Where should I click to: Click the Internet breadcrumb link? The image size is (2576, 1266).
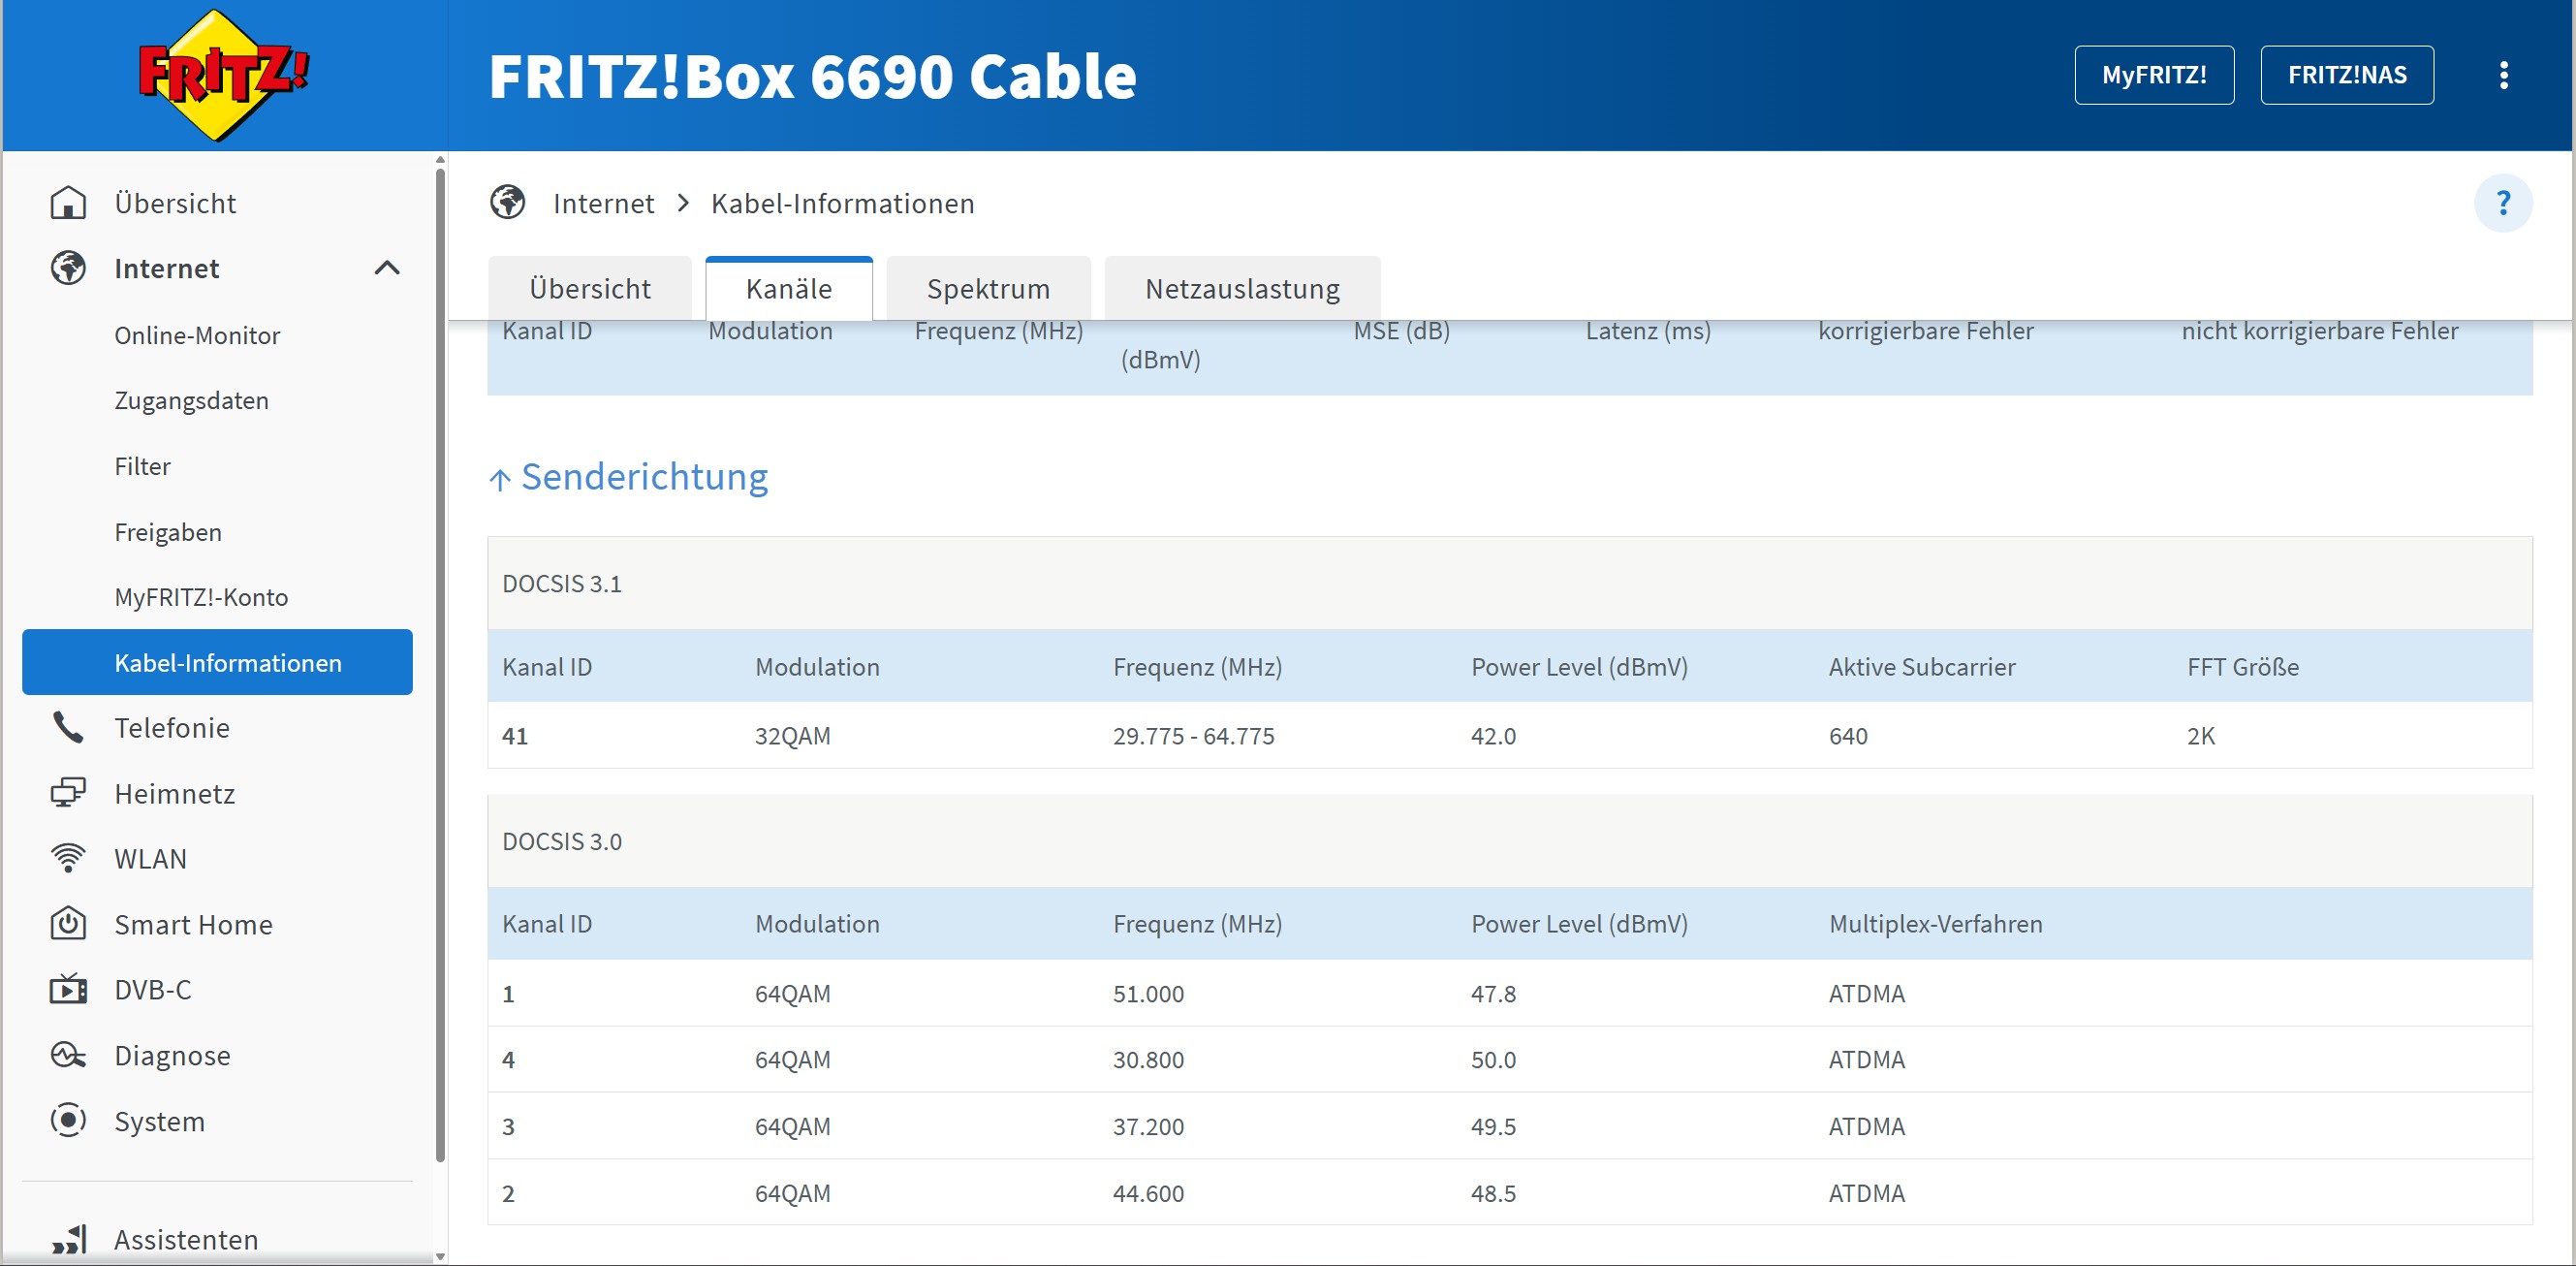(x=603, y=203)
